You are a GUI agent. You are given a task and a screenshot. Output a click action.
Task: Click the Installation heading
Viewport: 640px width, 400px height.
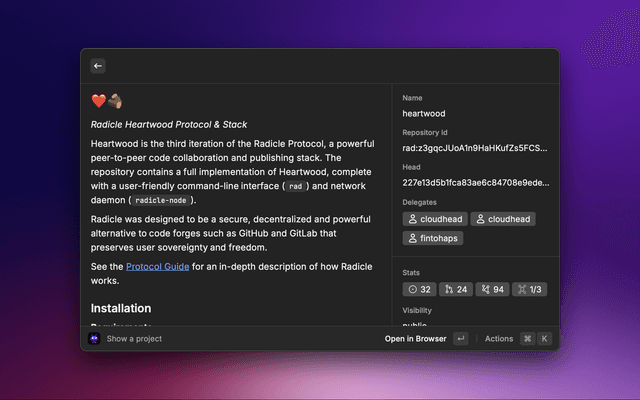121,308
